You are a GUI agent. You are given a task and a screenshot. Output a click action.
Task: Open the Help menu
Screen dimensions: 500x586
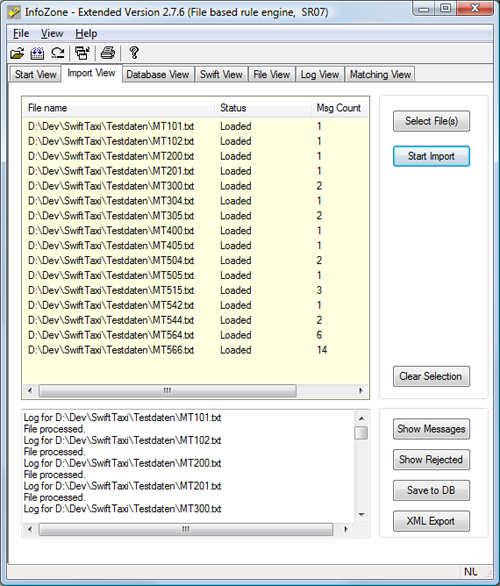86,34
